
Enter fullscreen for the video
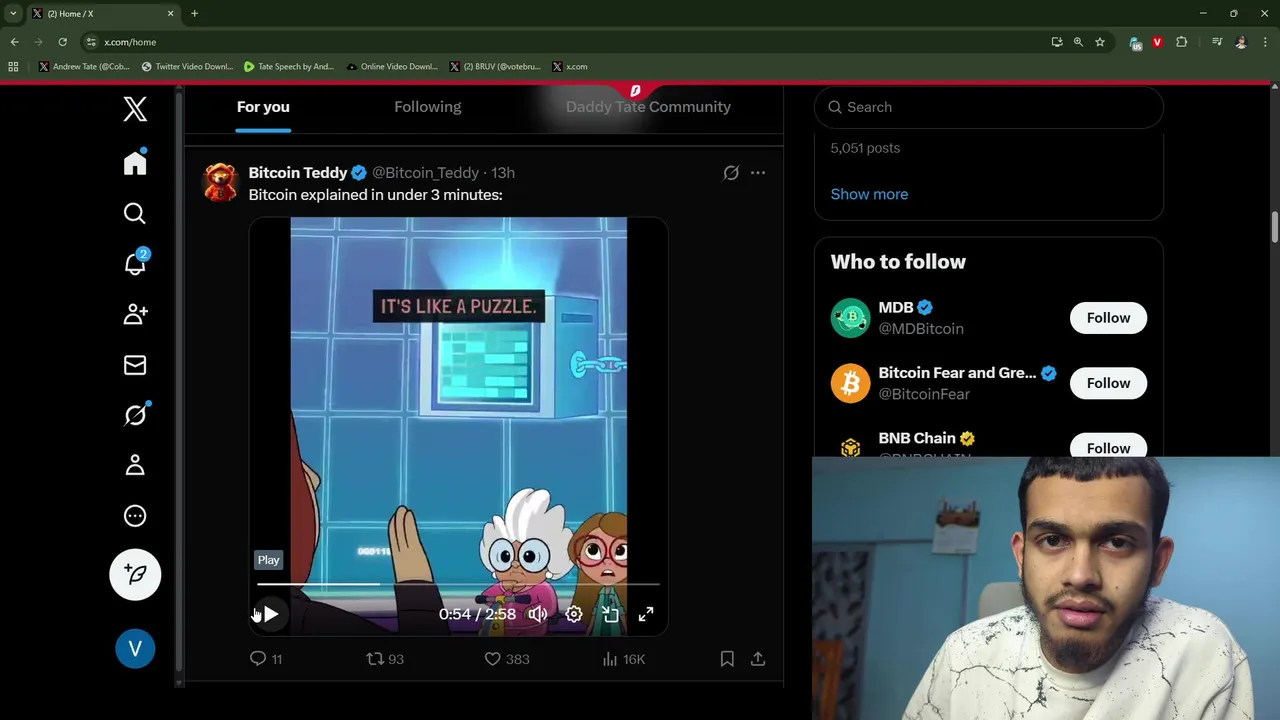[x=646, y=614]
